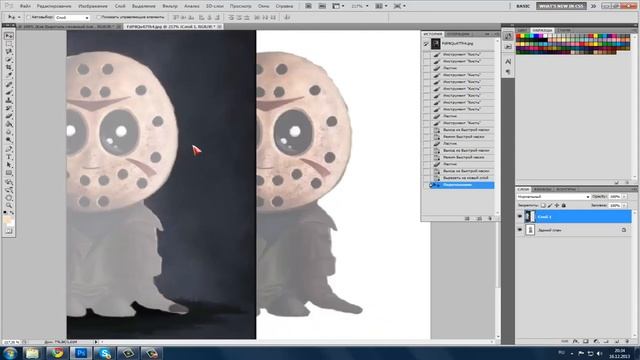Open File Explorer from taskbar
The height and width of the screenshot is (360, 640).
click(33, 353)
